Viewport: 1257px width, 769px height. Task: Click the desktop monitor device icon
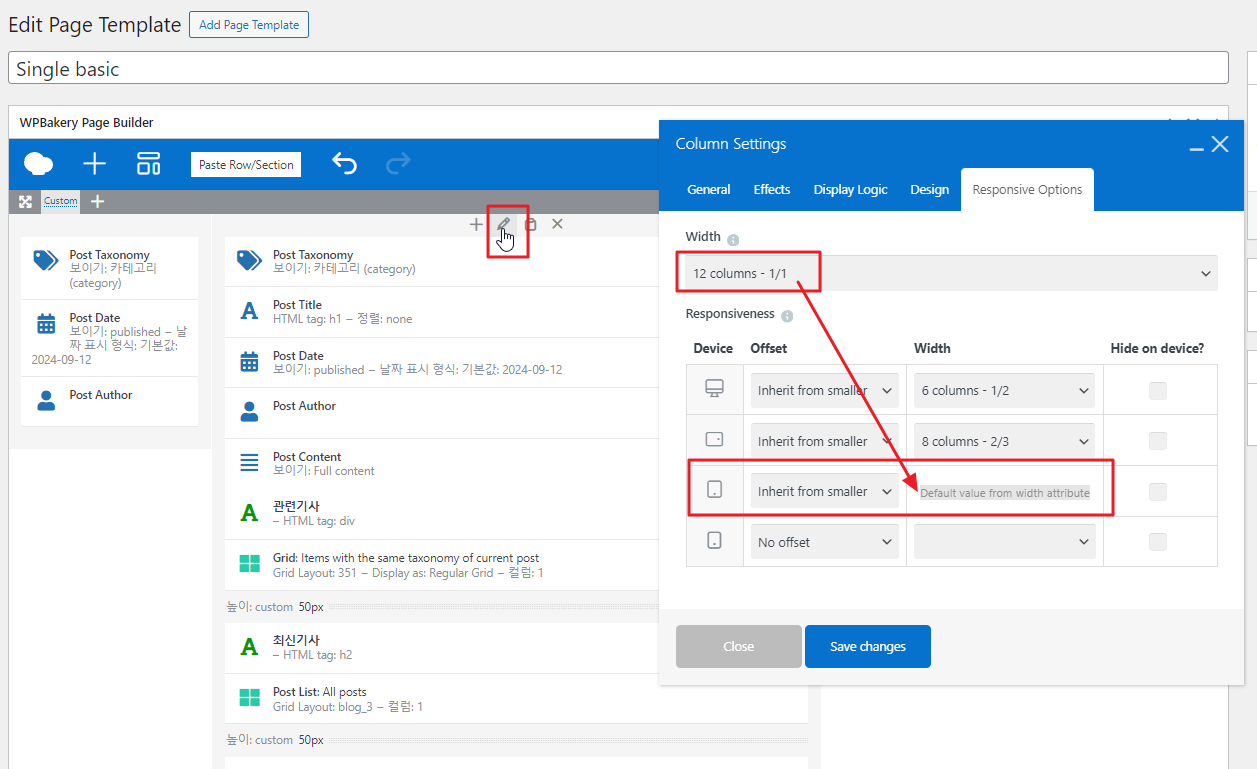(x=714, y=389)
